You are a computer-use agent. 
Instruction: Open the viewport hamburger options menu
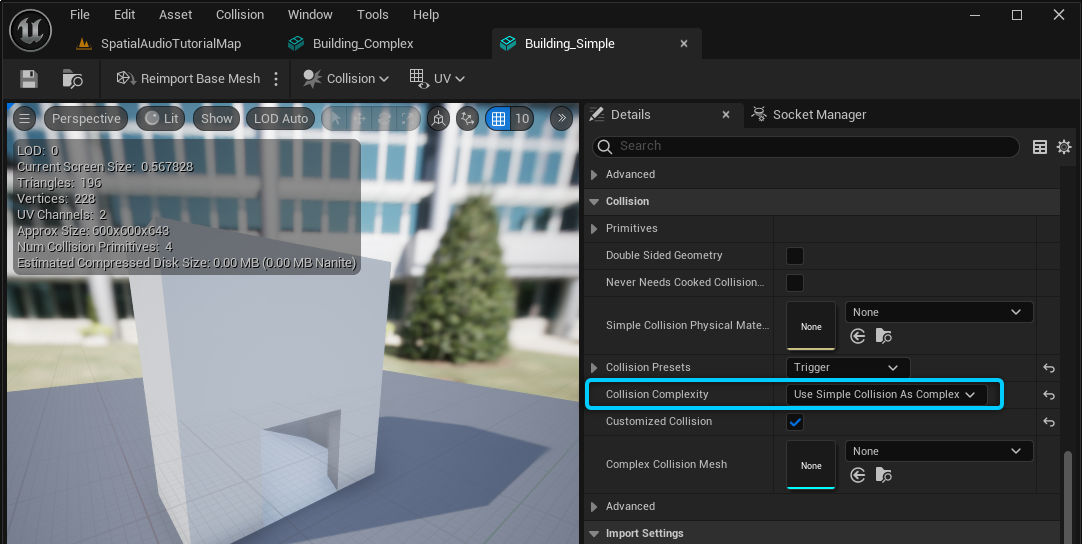tap(24, 118)
